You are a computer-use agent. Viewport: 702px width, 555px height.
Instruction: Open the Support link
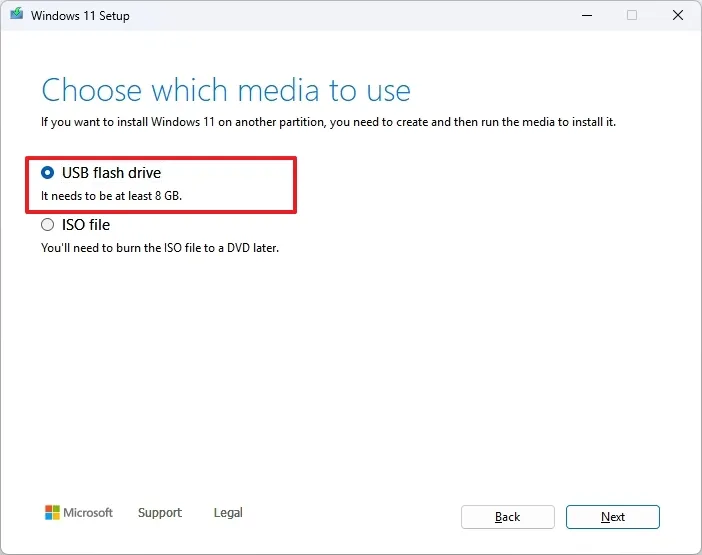pos(160,513)
